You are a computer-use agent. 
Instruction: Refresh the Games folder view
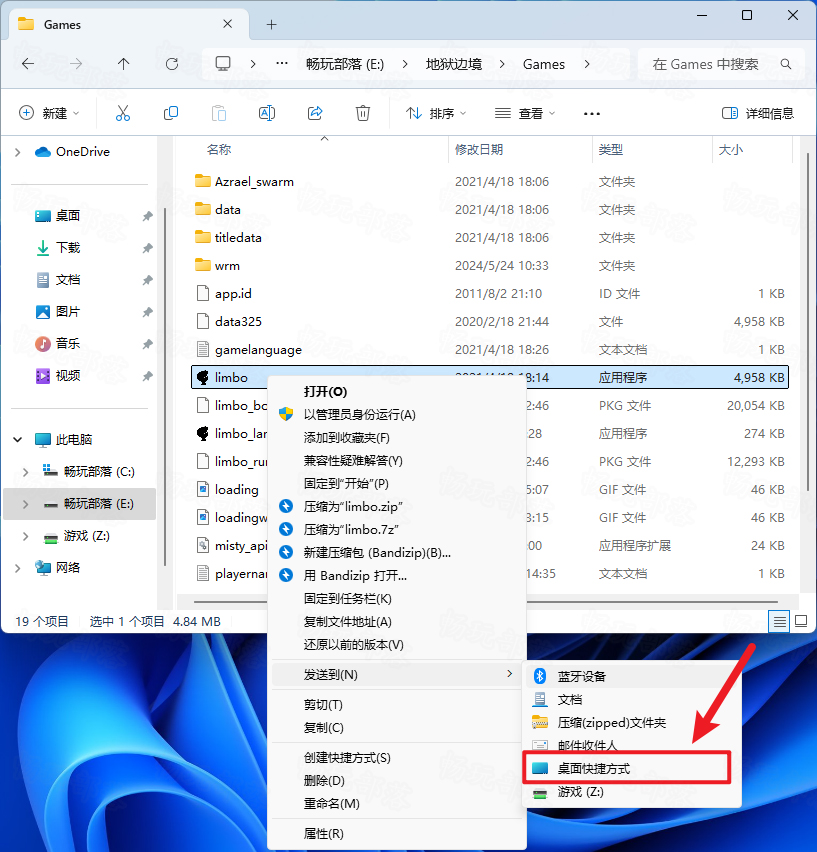coord(172,64)
